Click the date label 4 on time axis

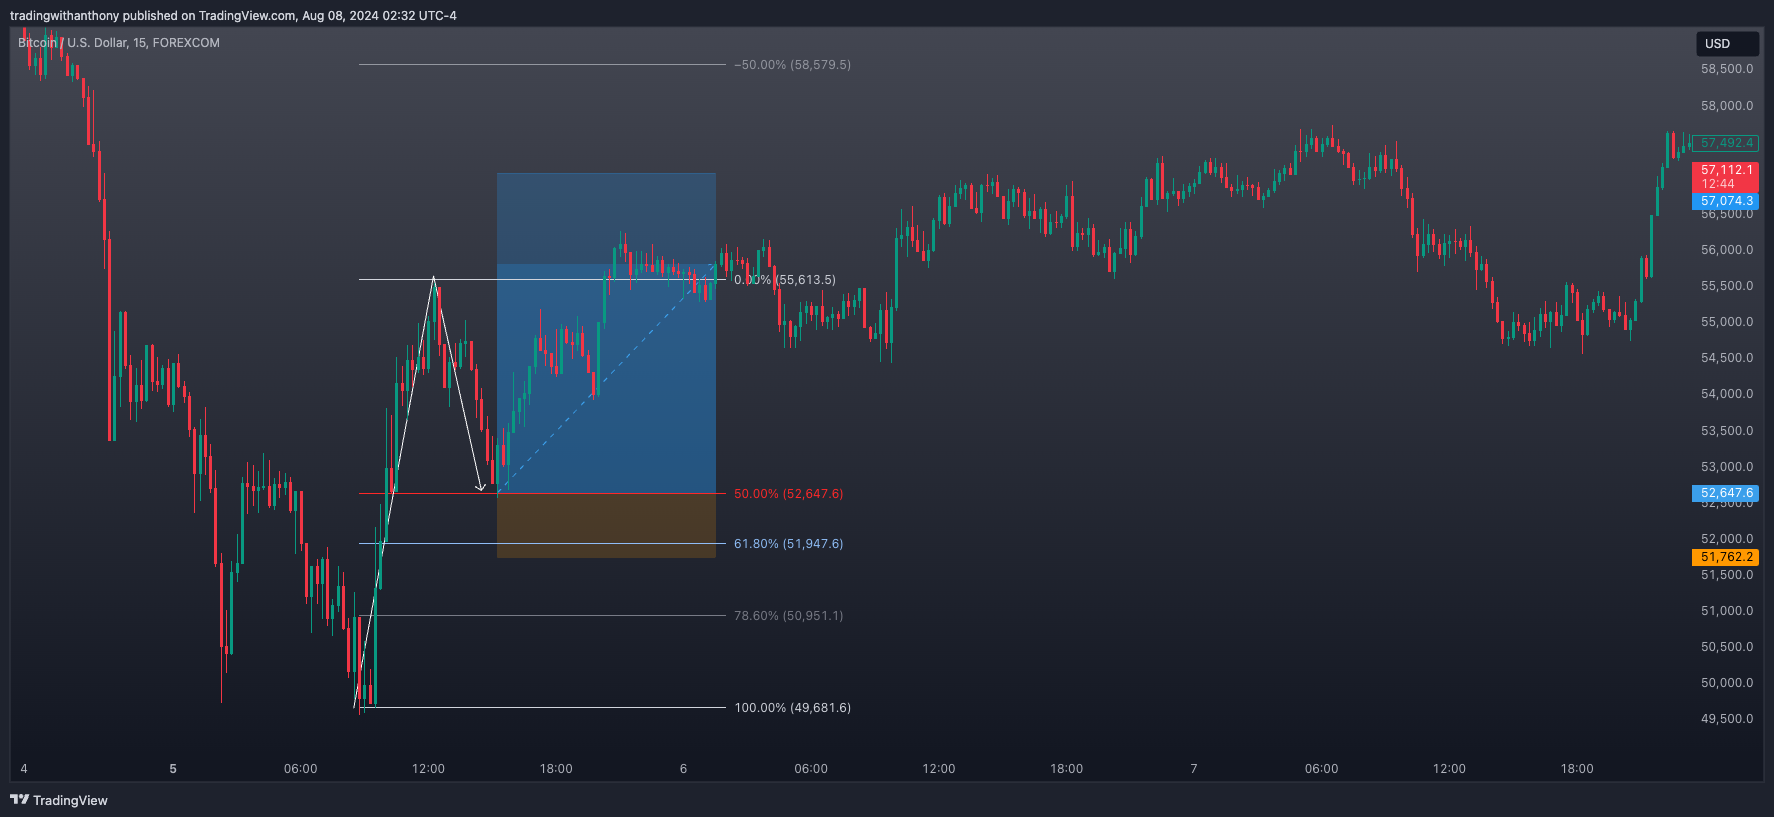[24, 769]
